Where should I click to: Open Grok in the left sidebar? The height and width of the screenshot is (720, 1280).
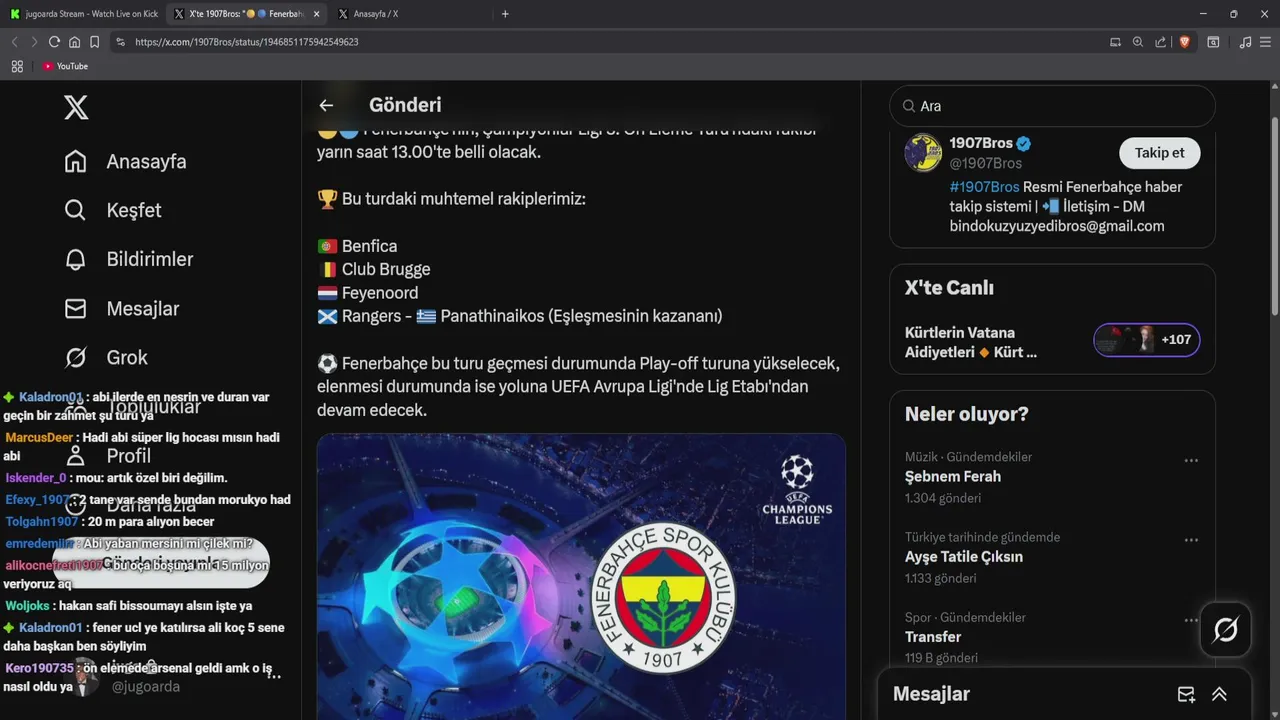pyautogui.click(x=106, y=357)
